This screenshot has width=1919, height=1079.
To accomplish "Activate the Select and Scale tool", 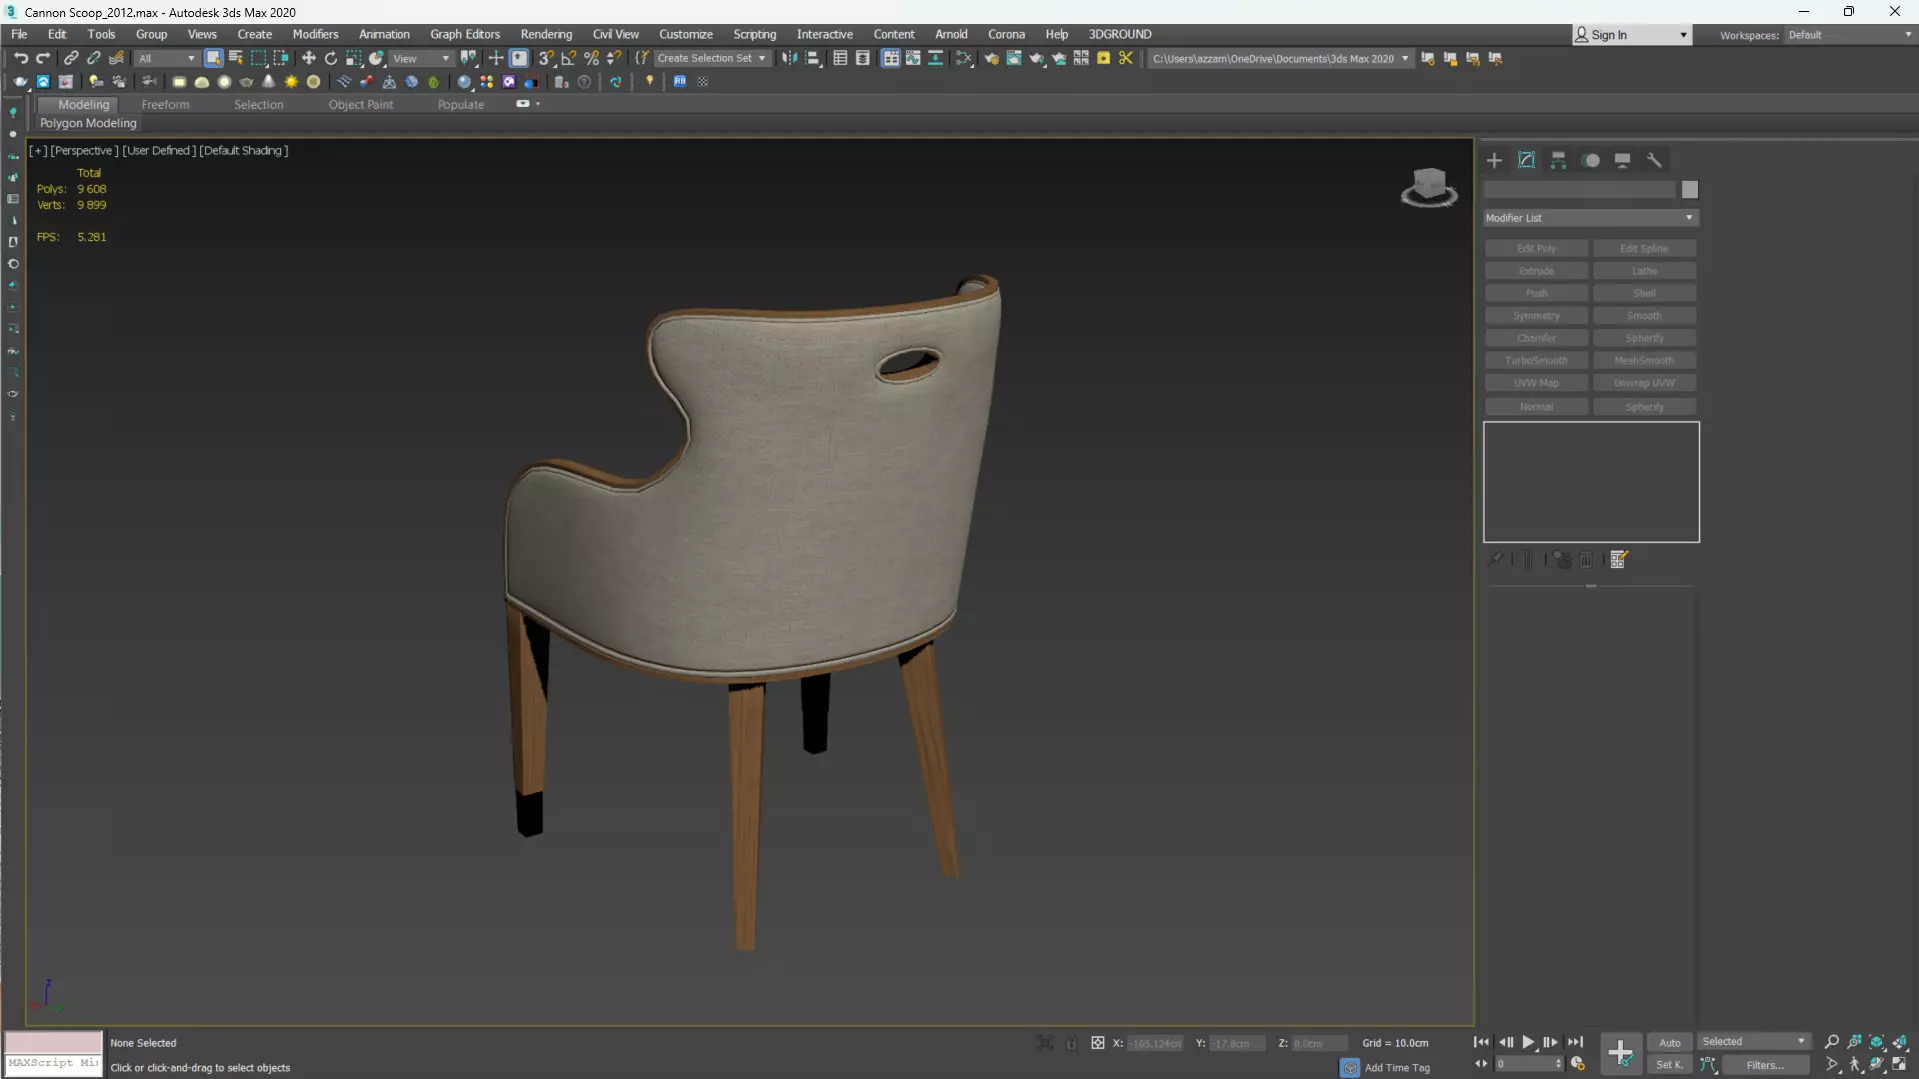I will pyautogui.click(x=354, y=58).
